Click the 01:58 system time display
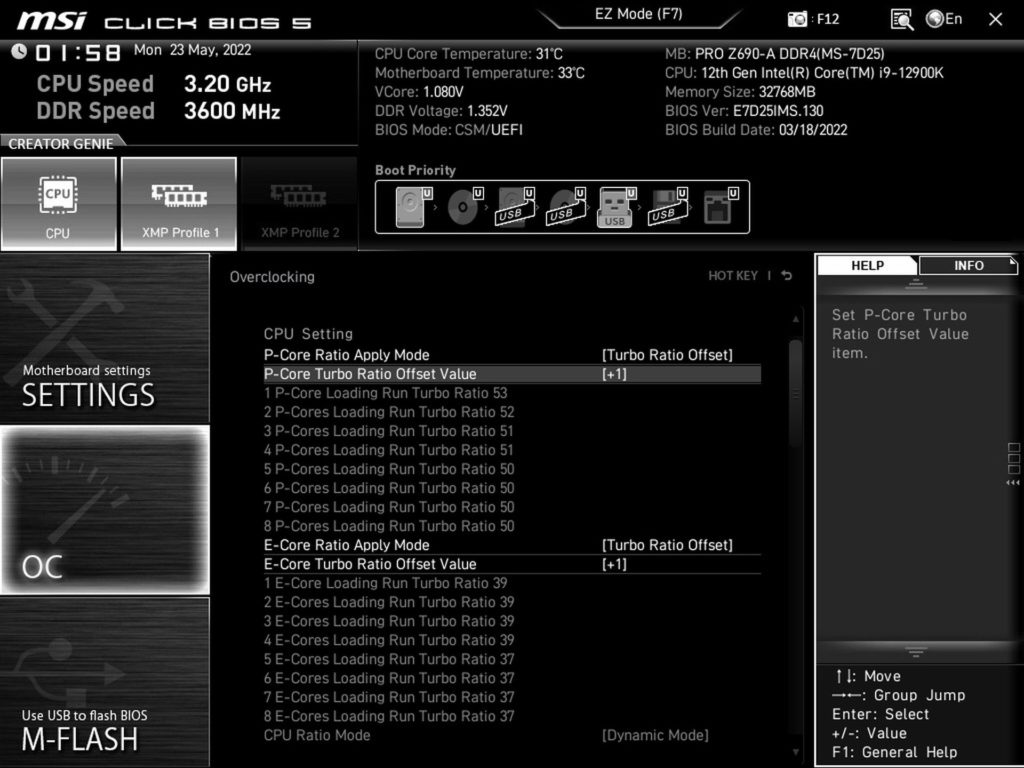This screenshot has width=1024, height=768. tap(78, 52)
